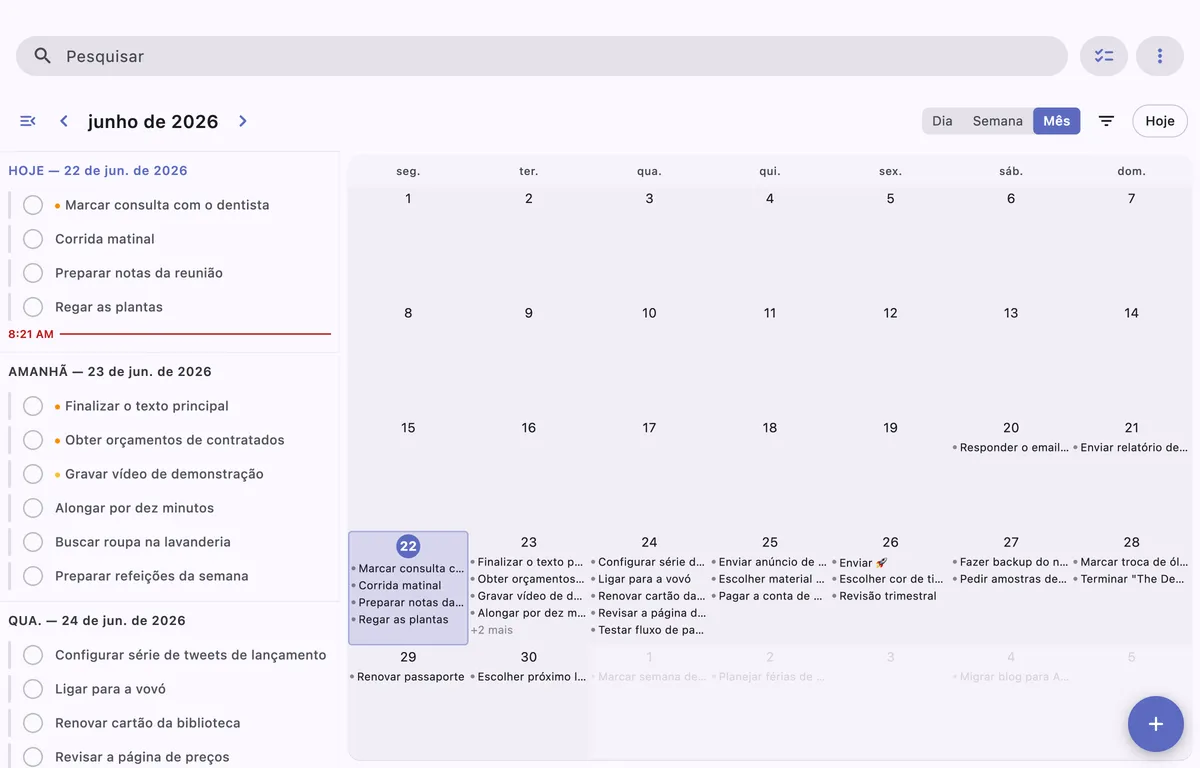1200x768 pixels.
Task: Select day 10 in the calendar
Action: point(649,313)
